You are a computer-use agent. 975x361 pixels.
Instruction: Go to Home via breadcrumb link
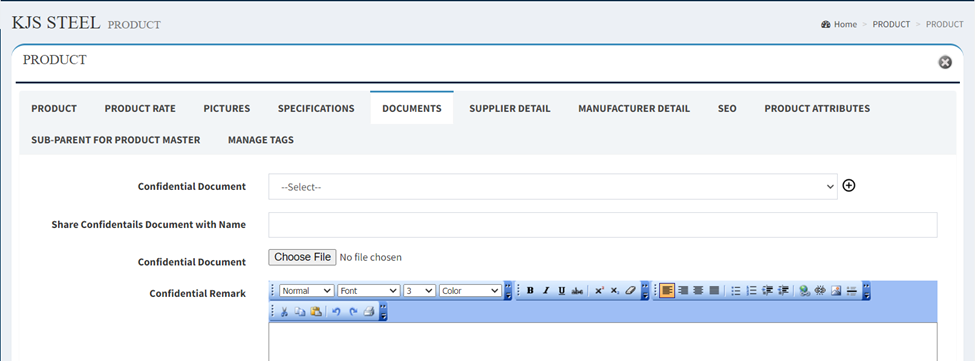point(845,24)
